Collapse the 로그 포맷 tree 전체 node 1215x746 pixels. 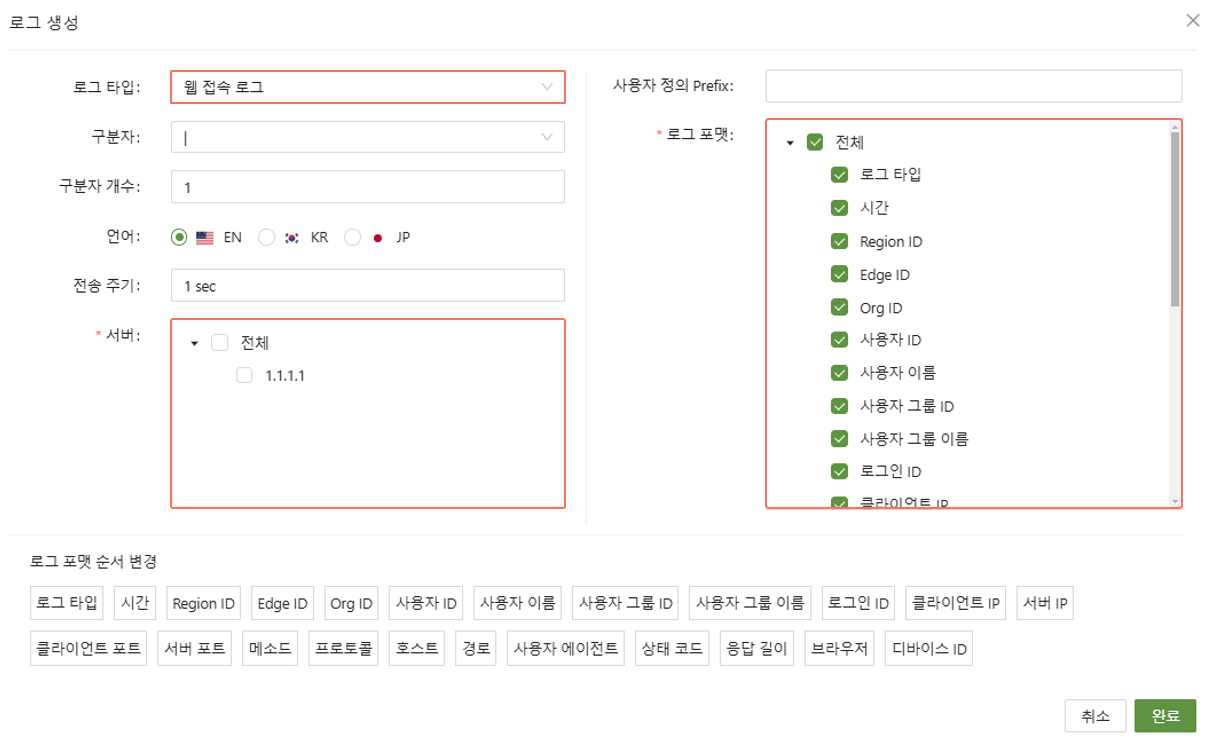tap(790, 143)
